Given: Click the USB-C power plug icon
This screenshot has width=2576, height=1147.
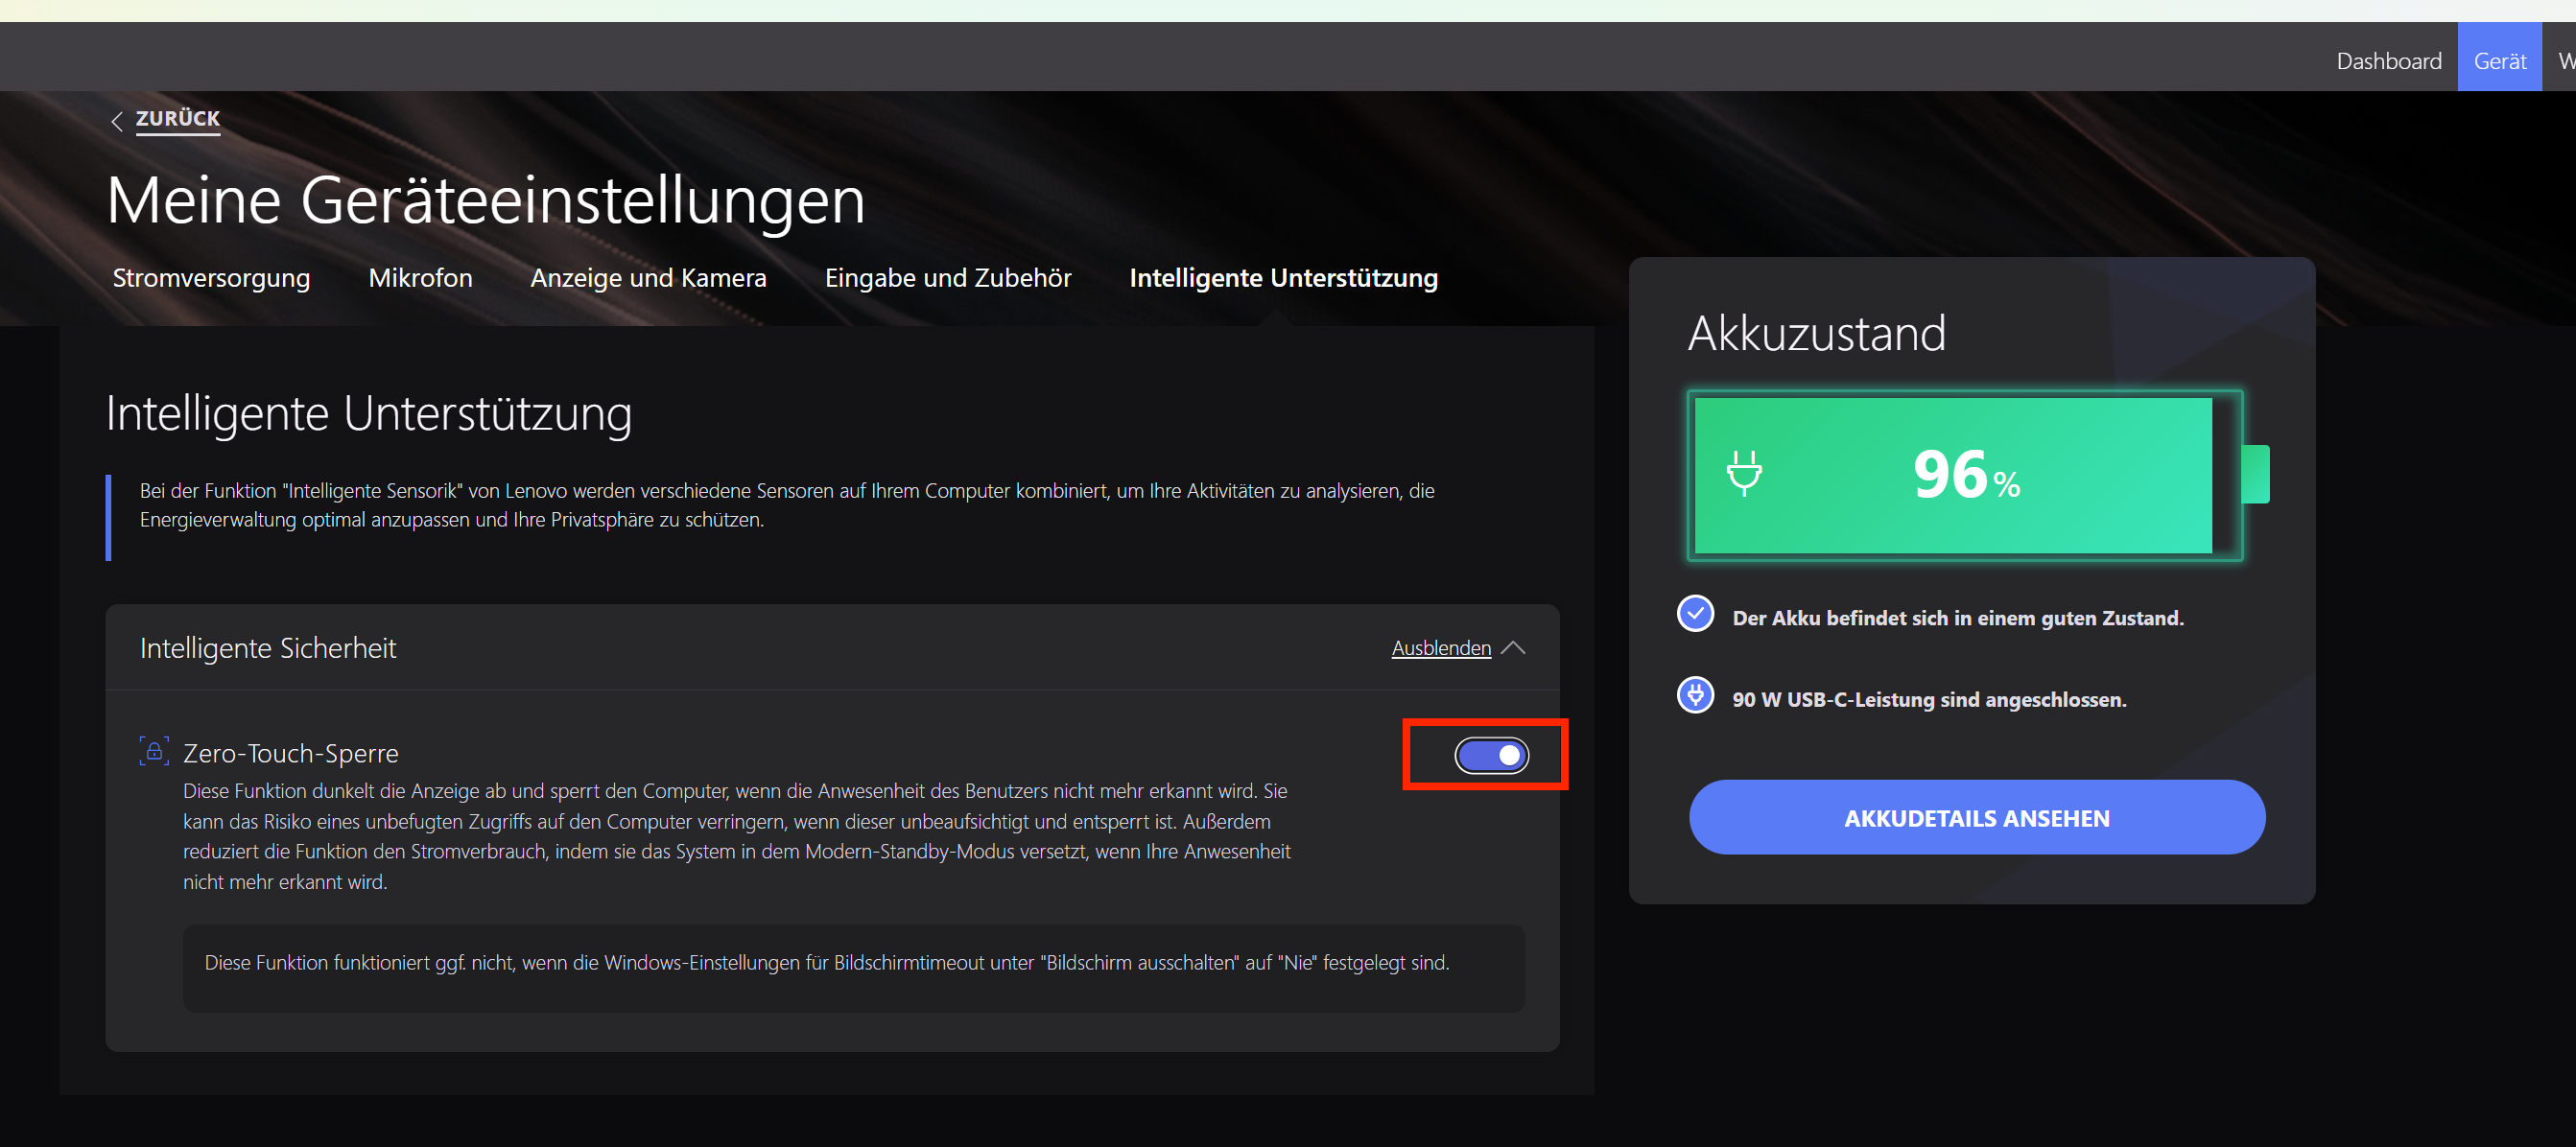Looking at the screenshot, I should pos(1695,695).
